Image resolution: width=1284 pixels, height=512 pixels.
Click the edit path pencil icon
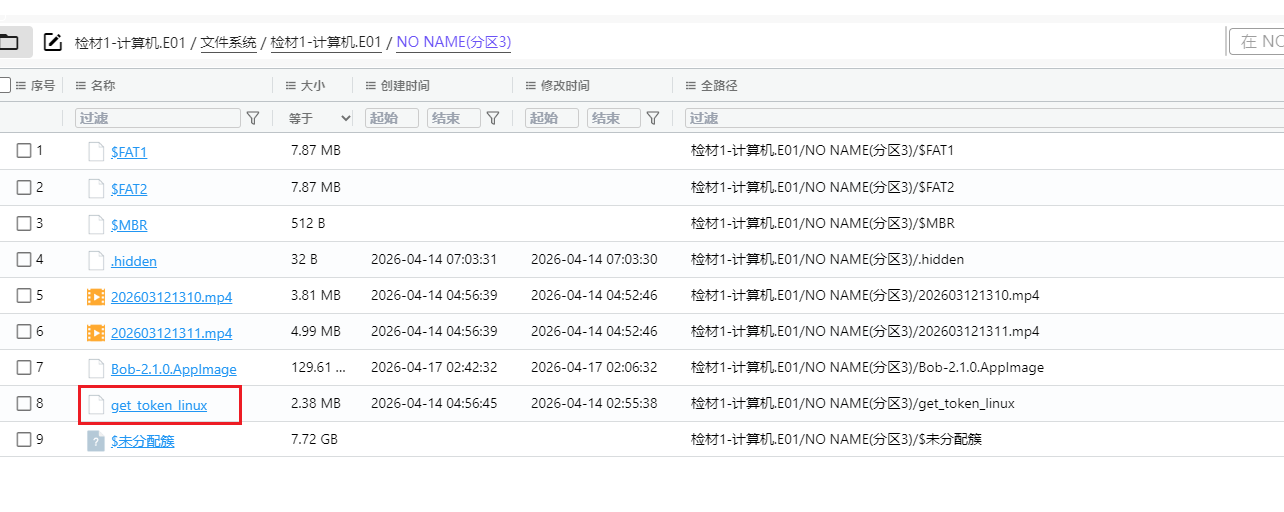click(x=53, y=42)
